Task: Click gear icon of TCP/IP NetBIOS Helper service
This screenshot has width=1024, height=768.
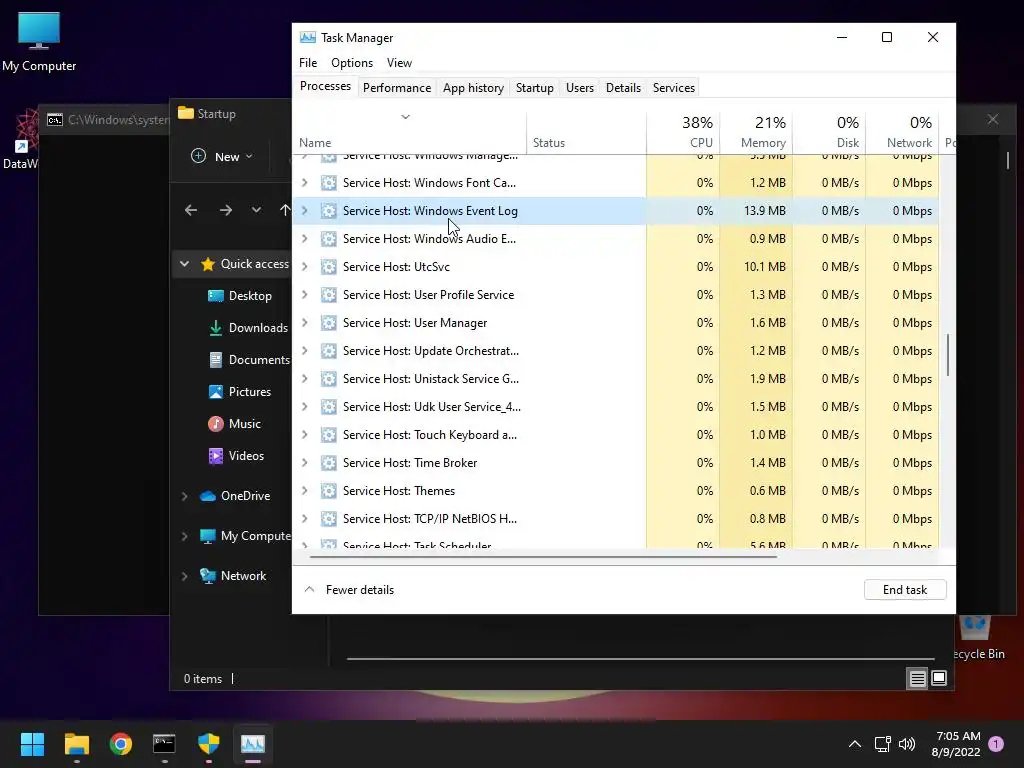Action: click(328, 519)
